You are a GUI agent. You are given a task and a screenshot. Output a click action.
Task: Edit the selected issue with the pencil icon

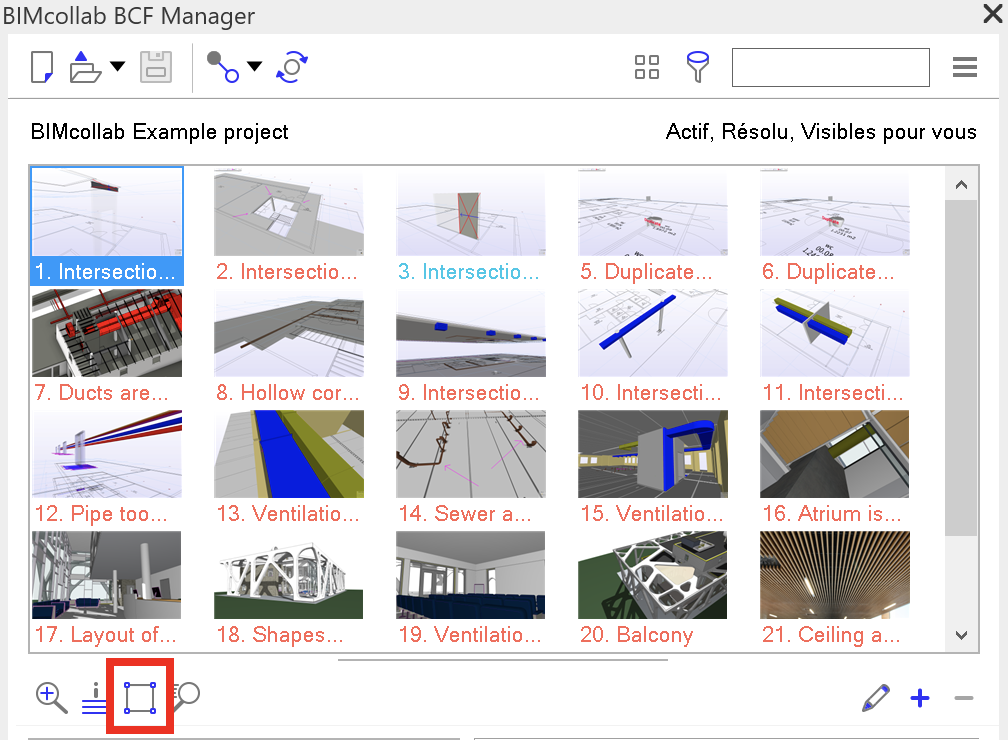876,698
